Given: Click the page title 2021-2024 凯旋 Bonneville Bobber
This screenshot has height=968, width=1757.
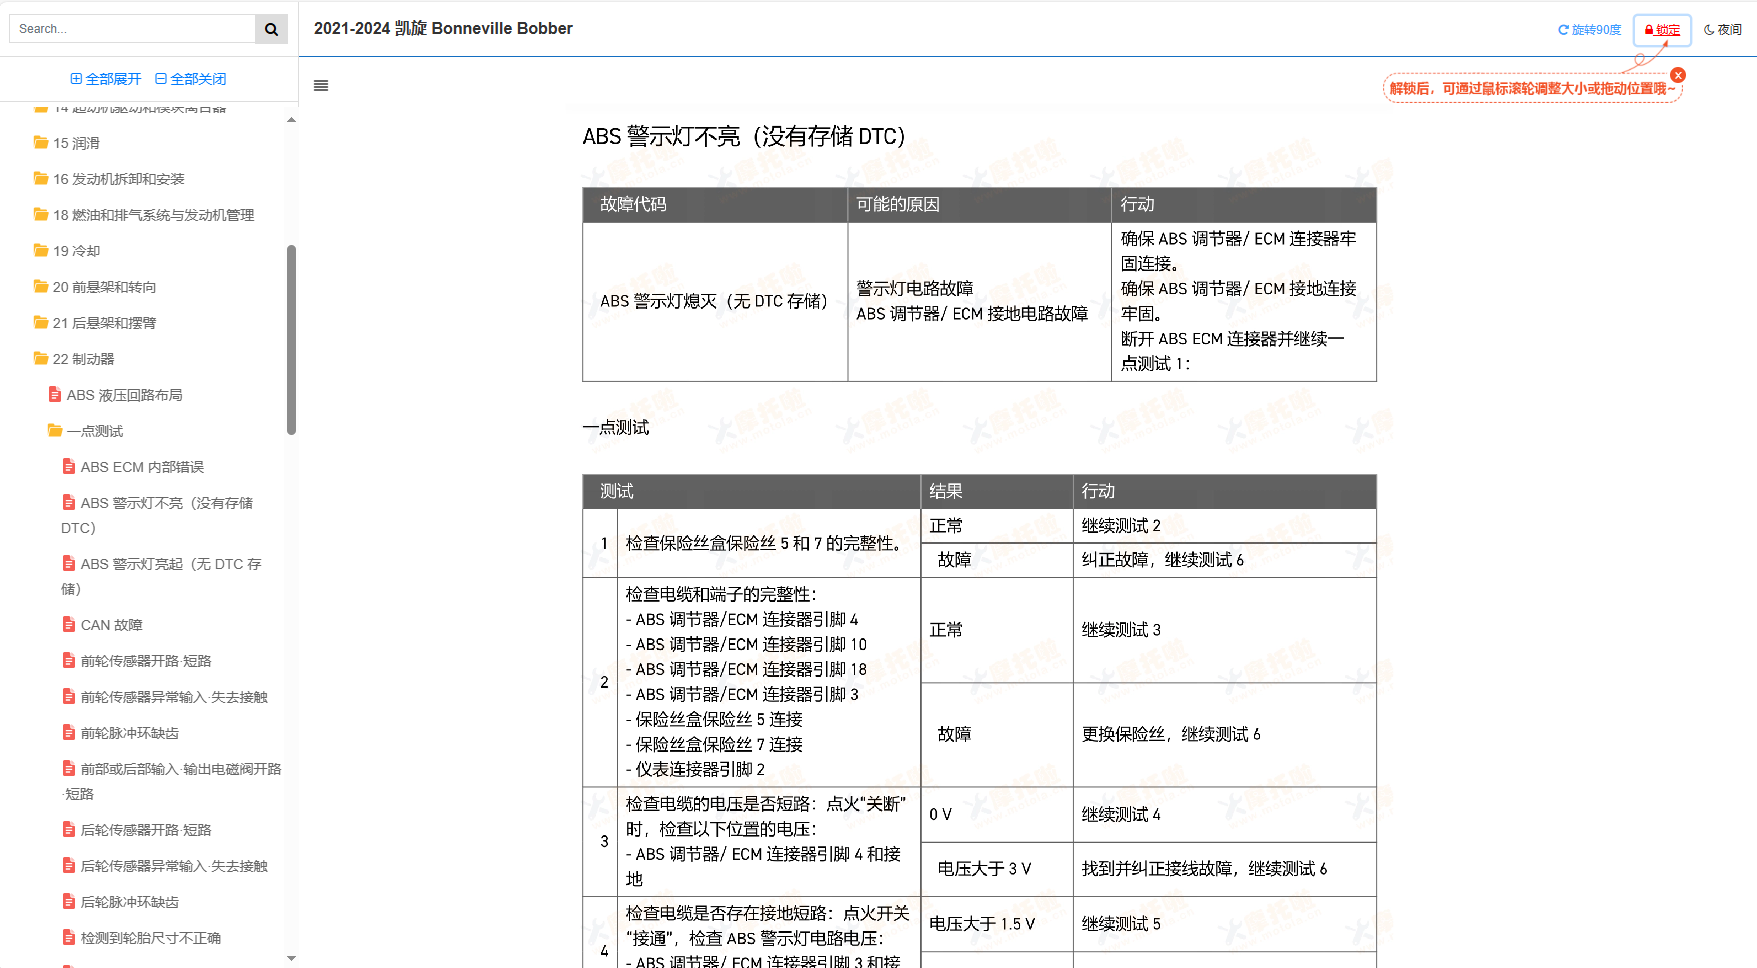Looking at the screenshot, I should (x=443, y=29).
